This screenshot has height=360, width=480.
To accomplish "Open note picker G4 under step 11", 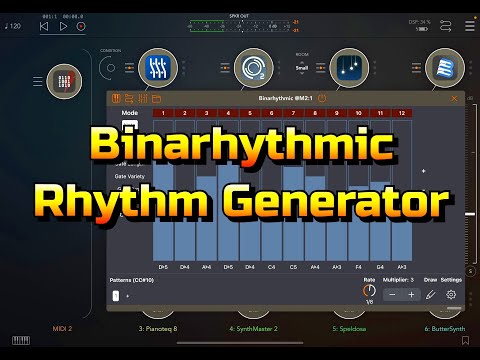I will click(380, 267).
